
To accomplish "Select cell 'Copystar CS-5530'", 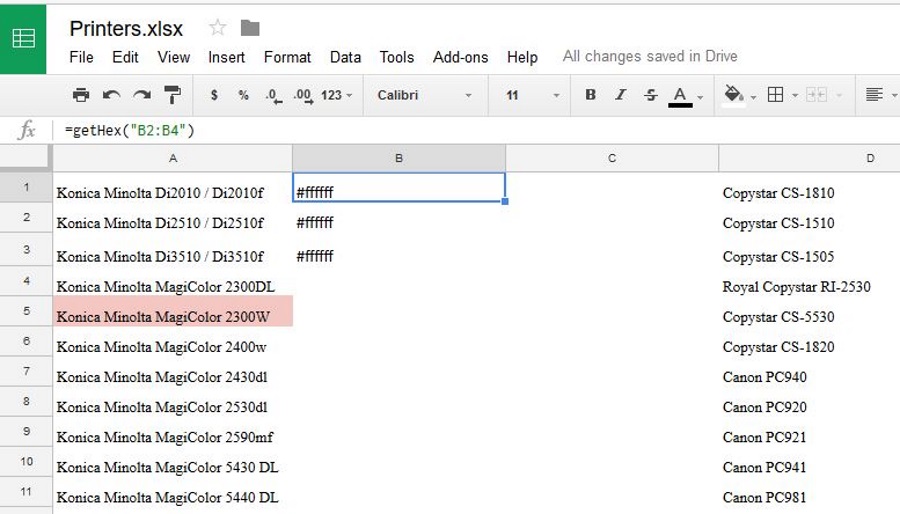I will pyautogui.click(x=809, y=311).
